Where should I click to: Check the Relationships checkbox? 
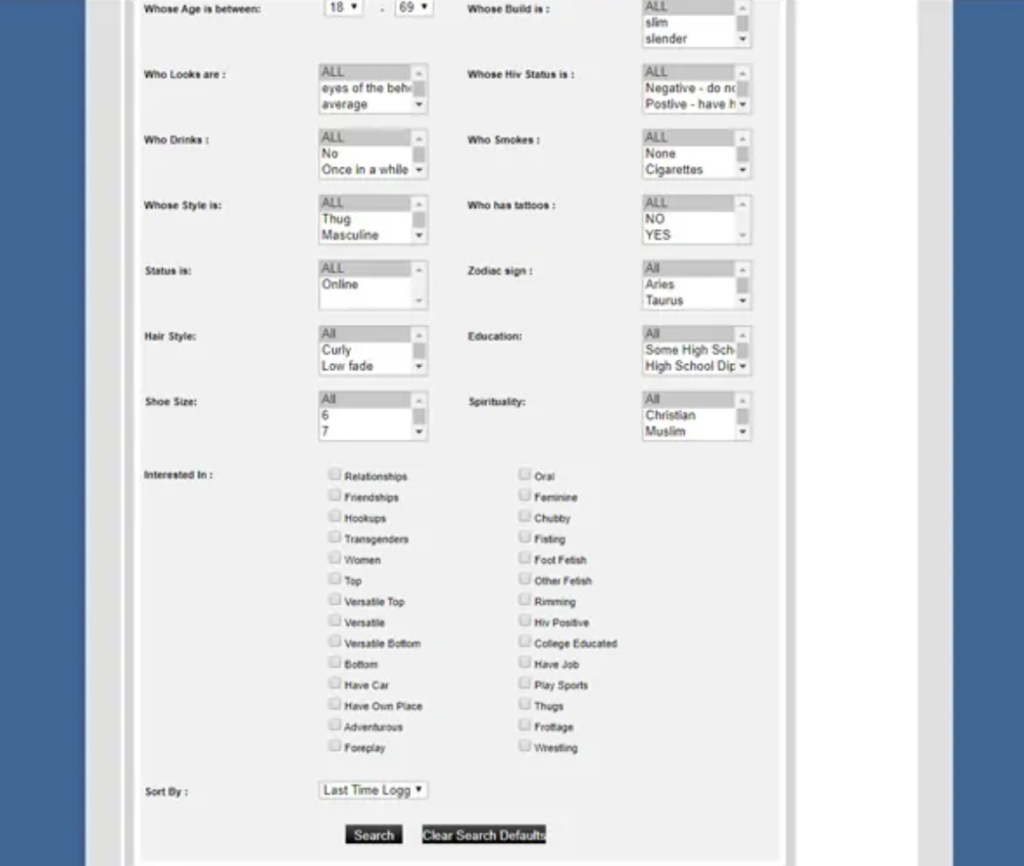pyautogui.click(x=335, y=476)
